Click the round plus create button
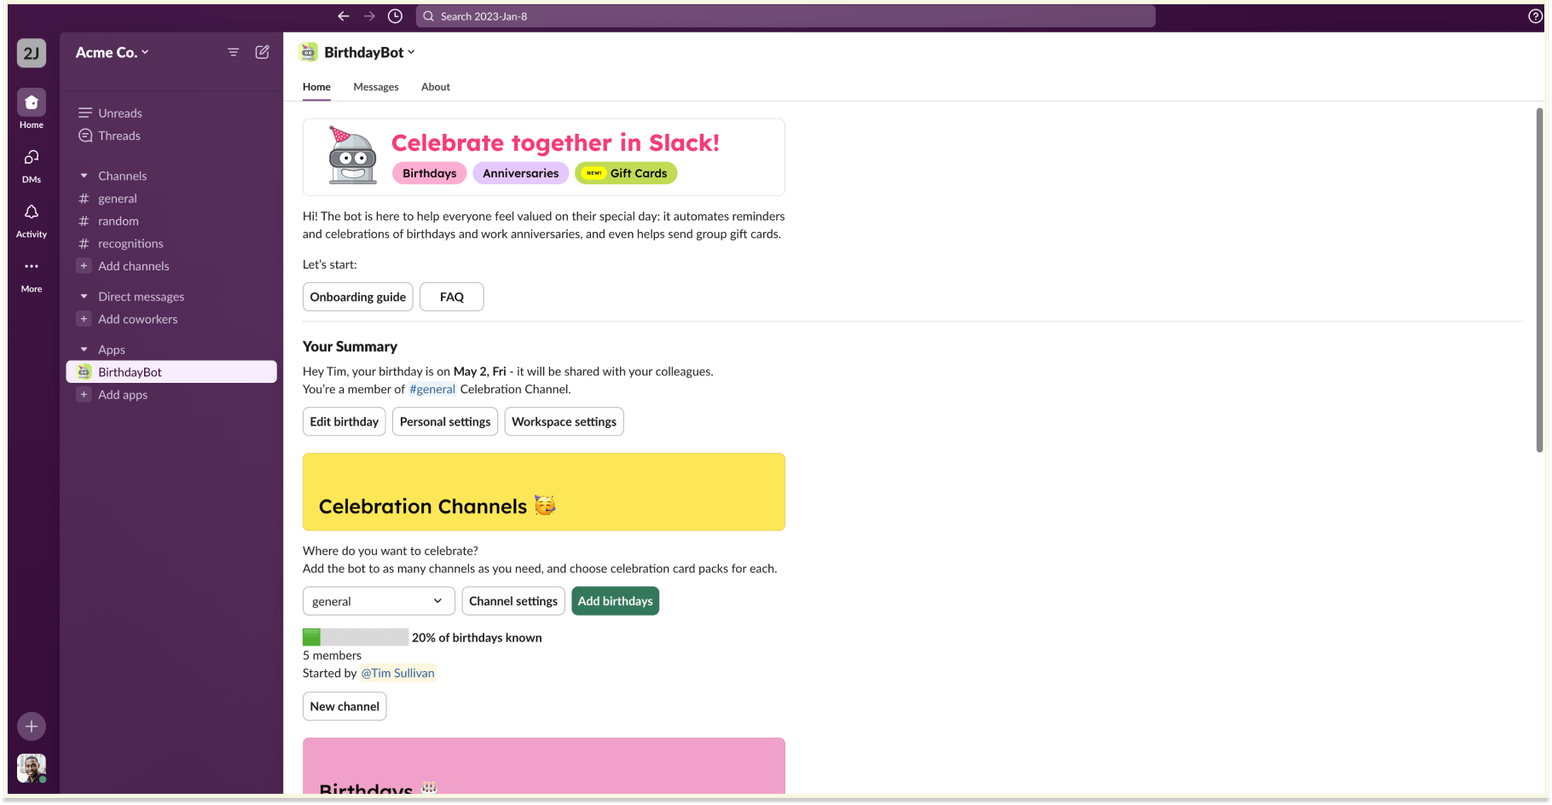 [x=31, y=726]
